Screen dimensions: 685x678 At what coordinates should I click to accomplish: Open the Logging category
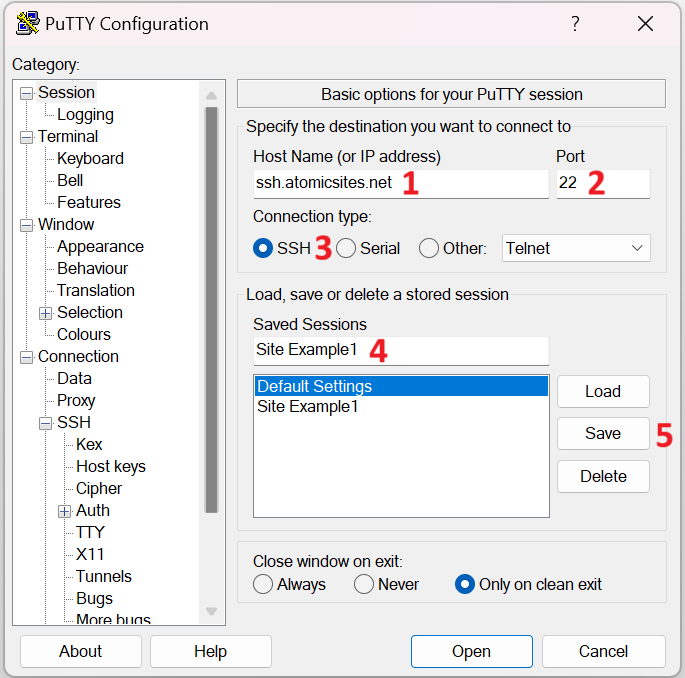85,115
